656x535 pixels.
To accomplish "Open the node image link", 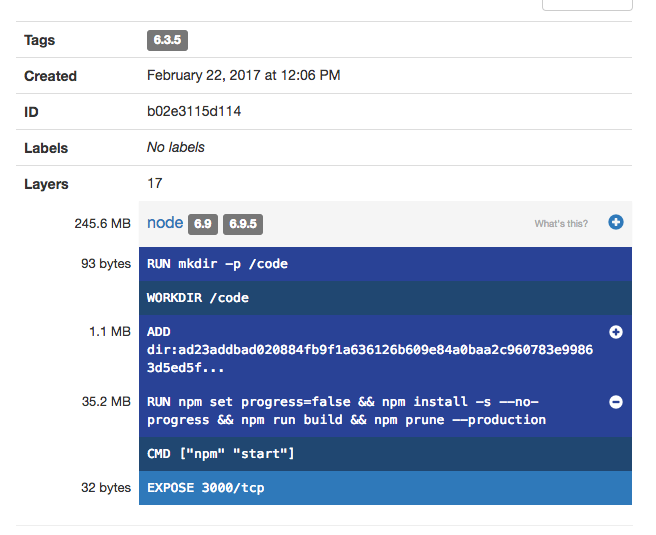I will point(165,223).
